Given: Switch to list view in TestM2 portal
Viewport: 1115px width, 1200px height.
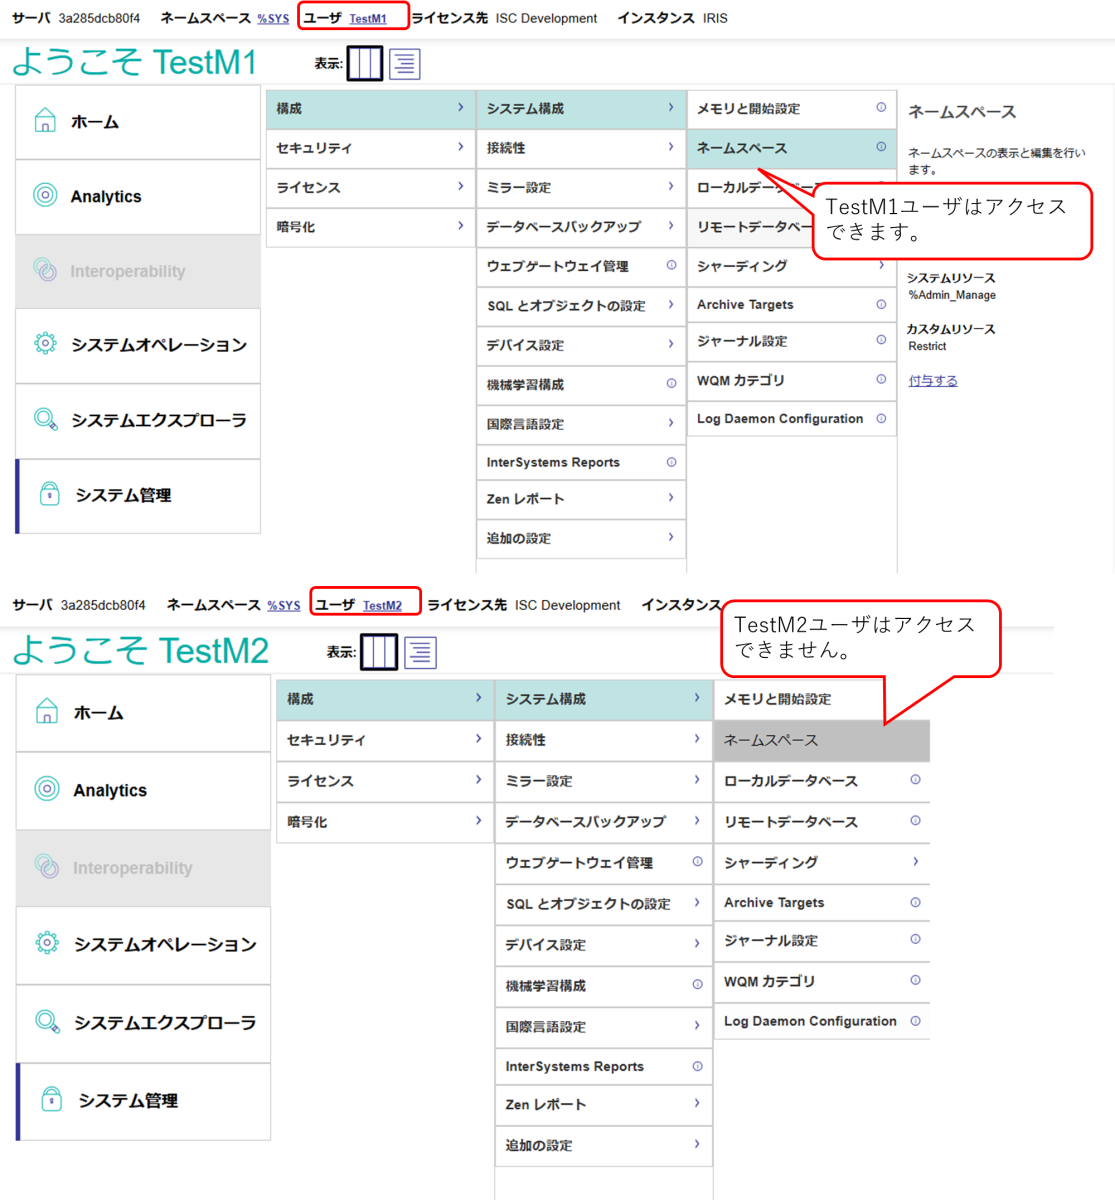Looking at the screenshot, I should (420, 653).
